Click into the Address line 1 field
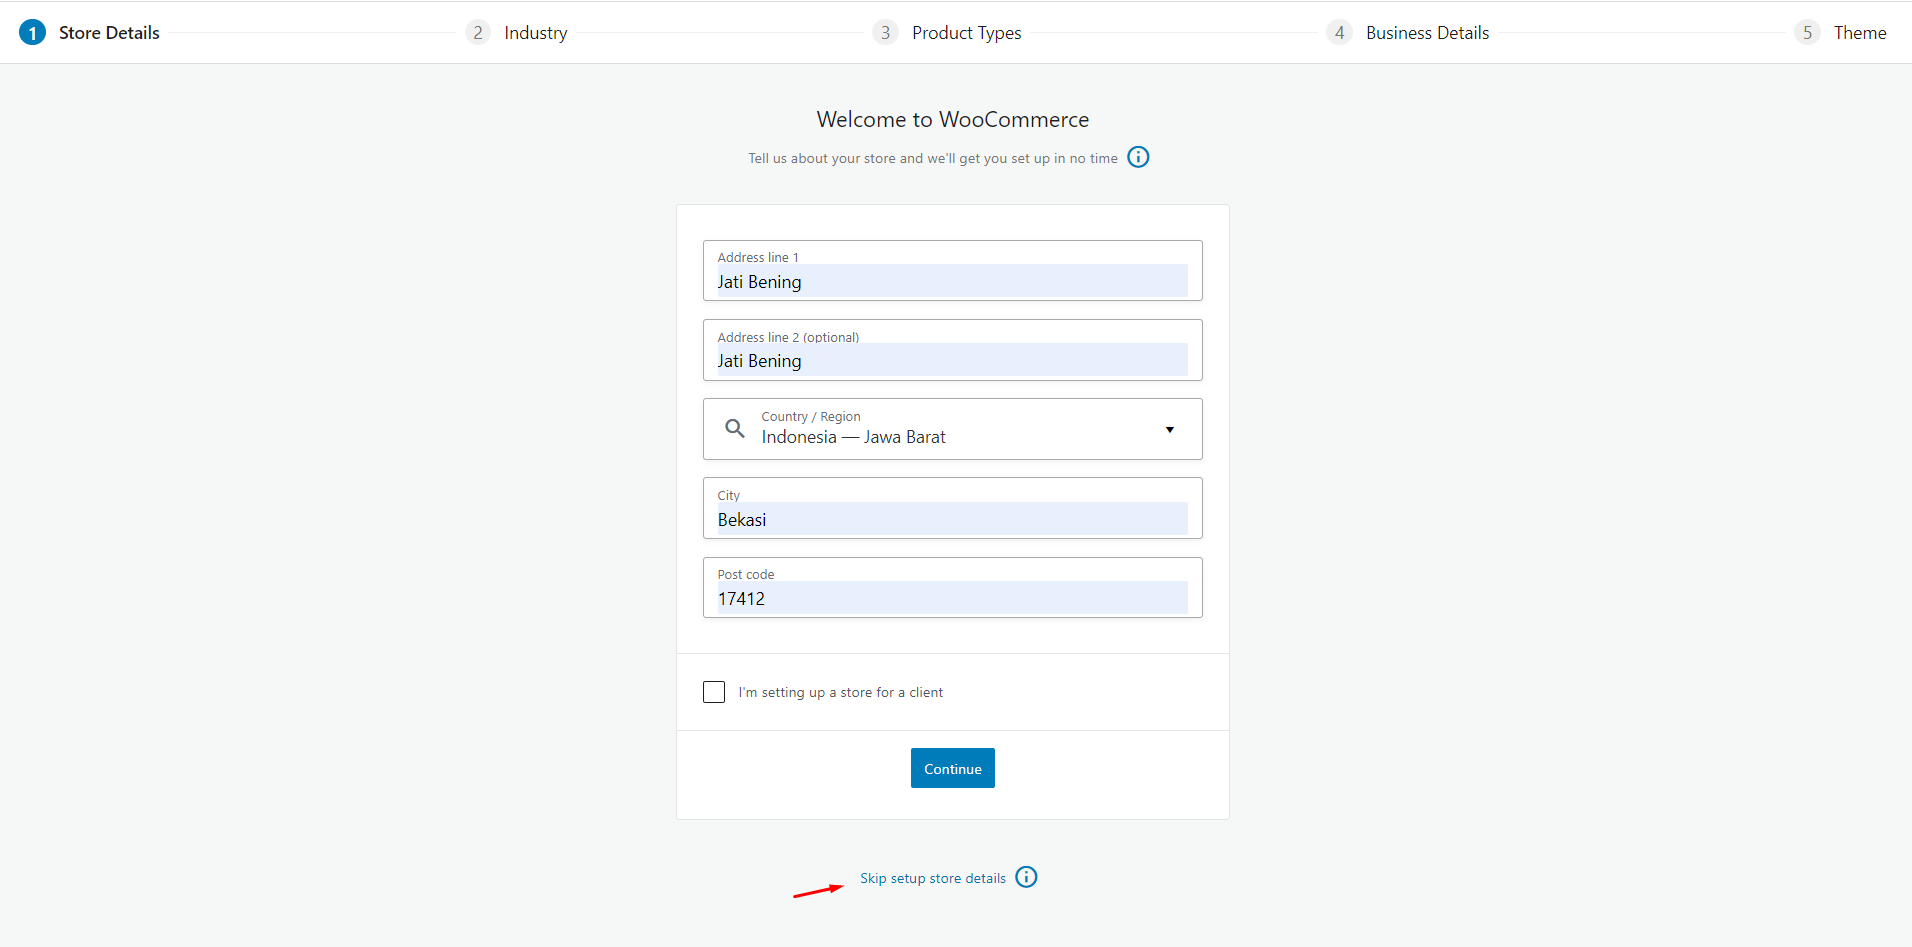The image size is (1912, 947). click(x=952, y=281)
